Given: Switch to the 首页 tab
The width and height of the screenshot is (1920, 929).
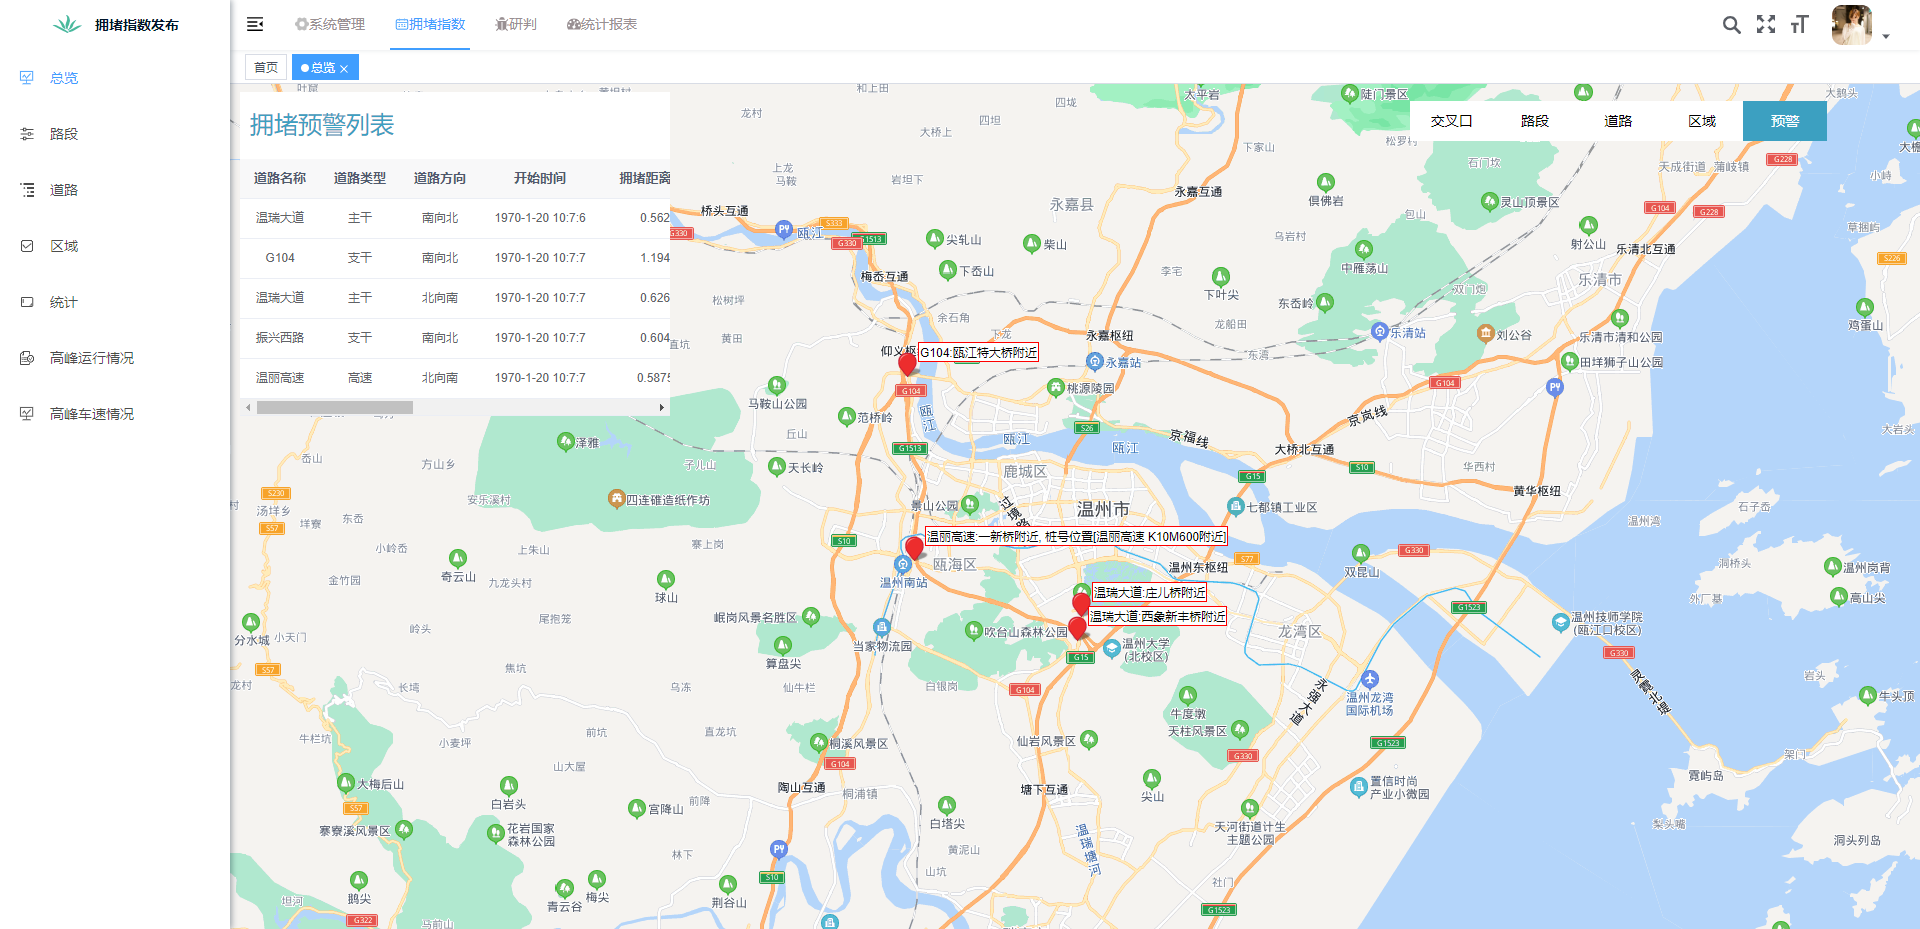Looking at the screenshot, I should (x=266, y=68).
